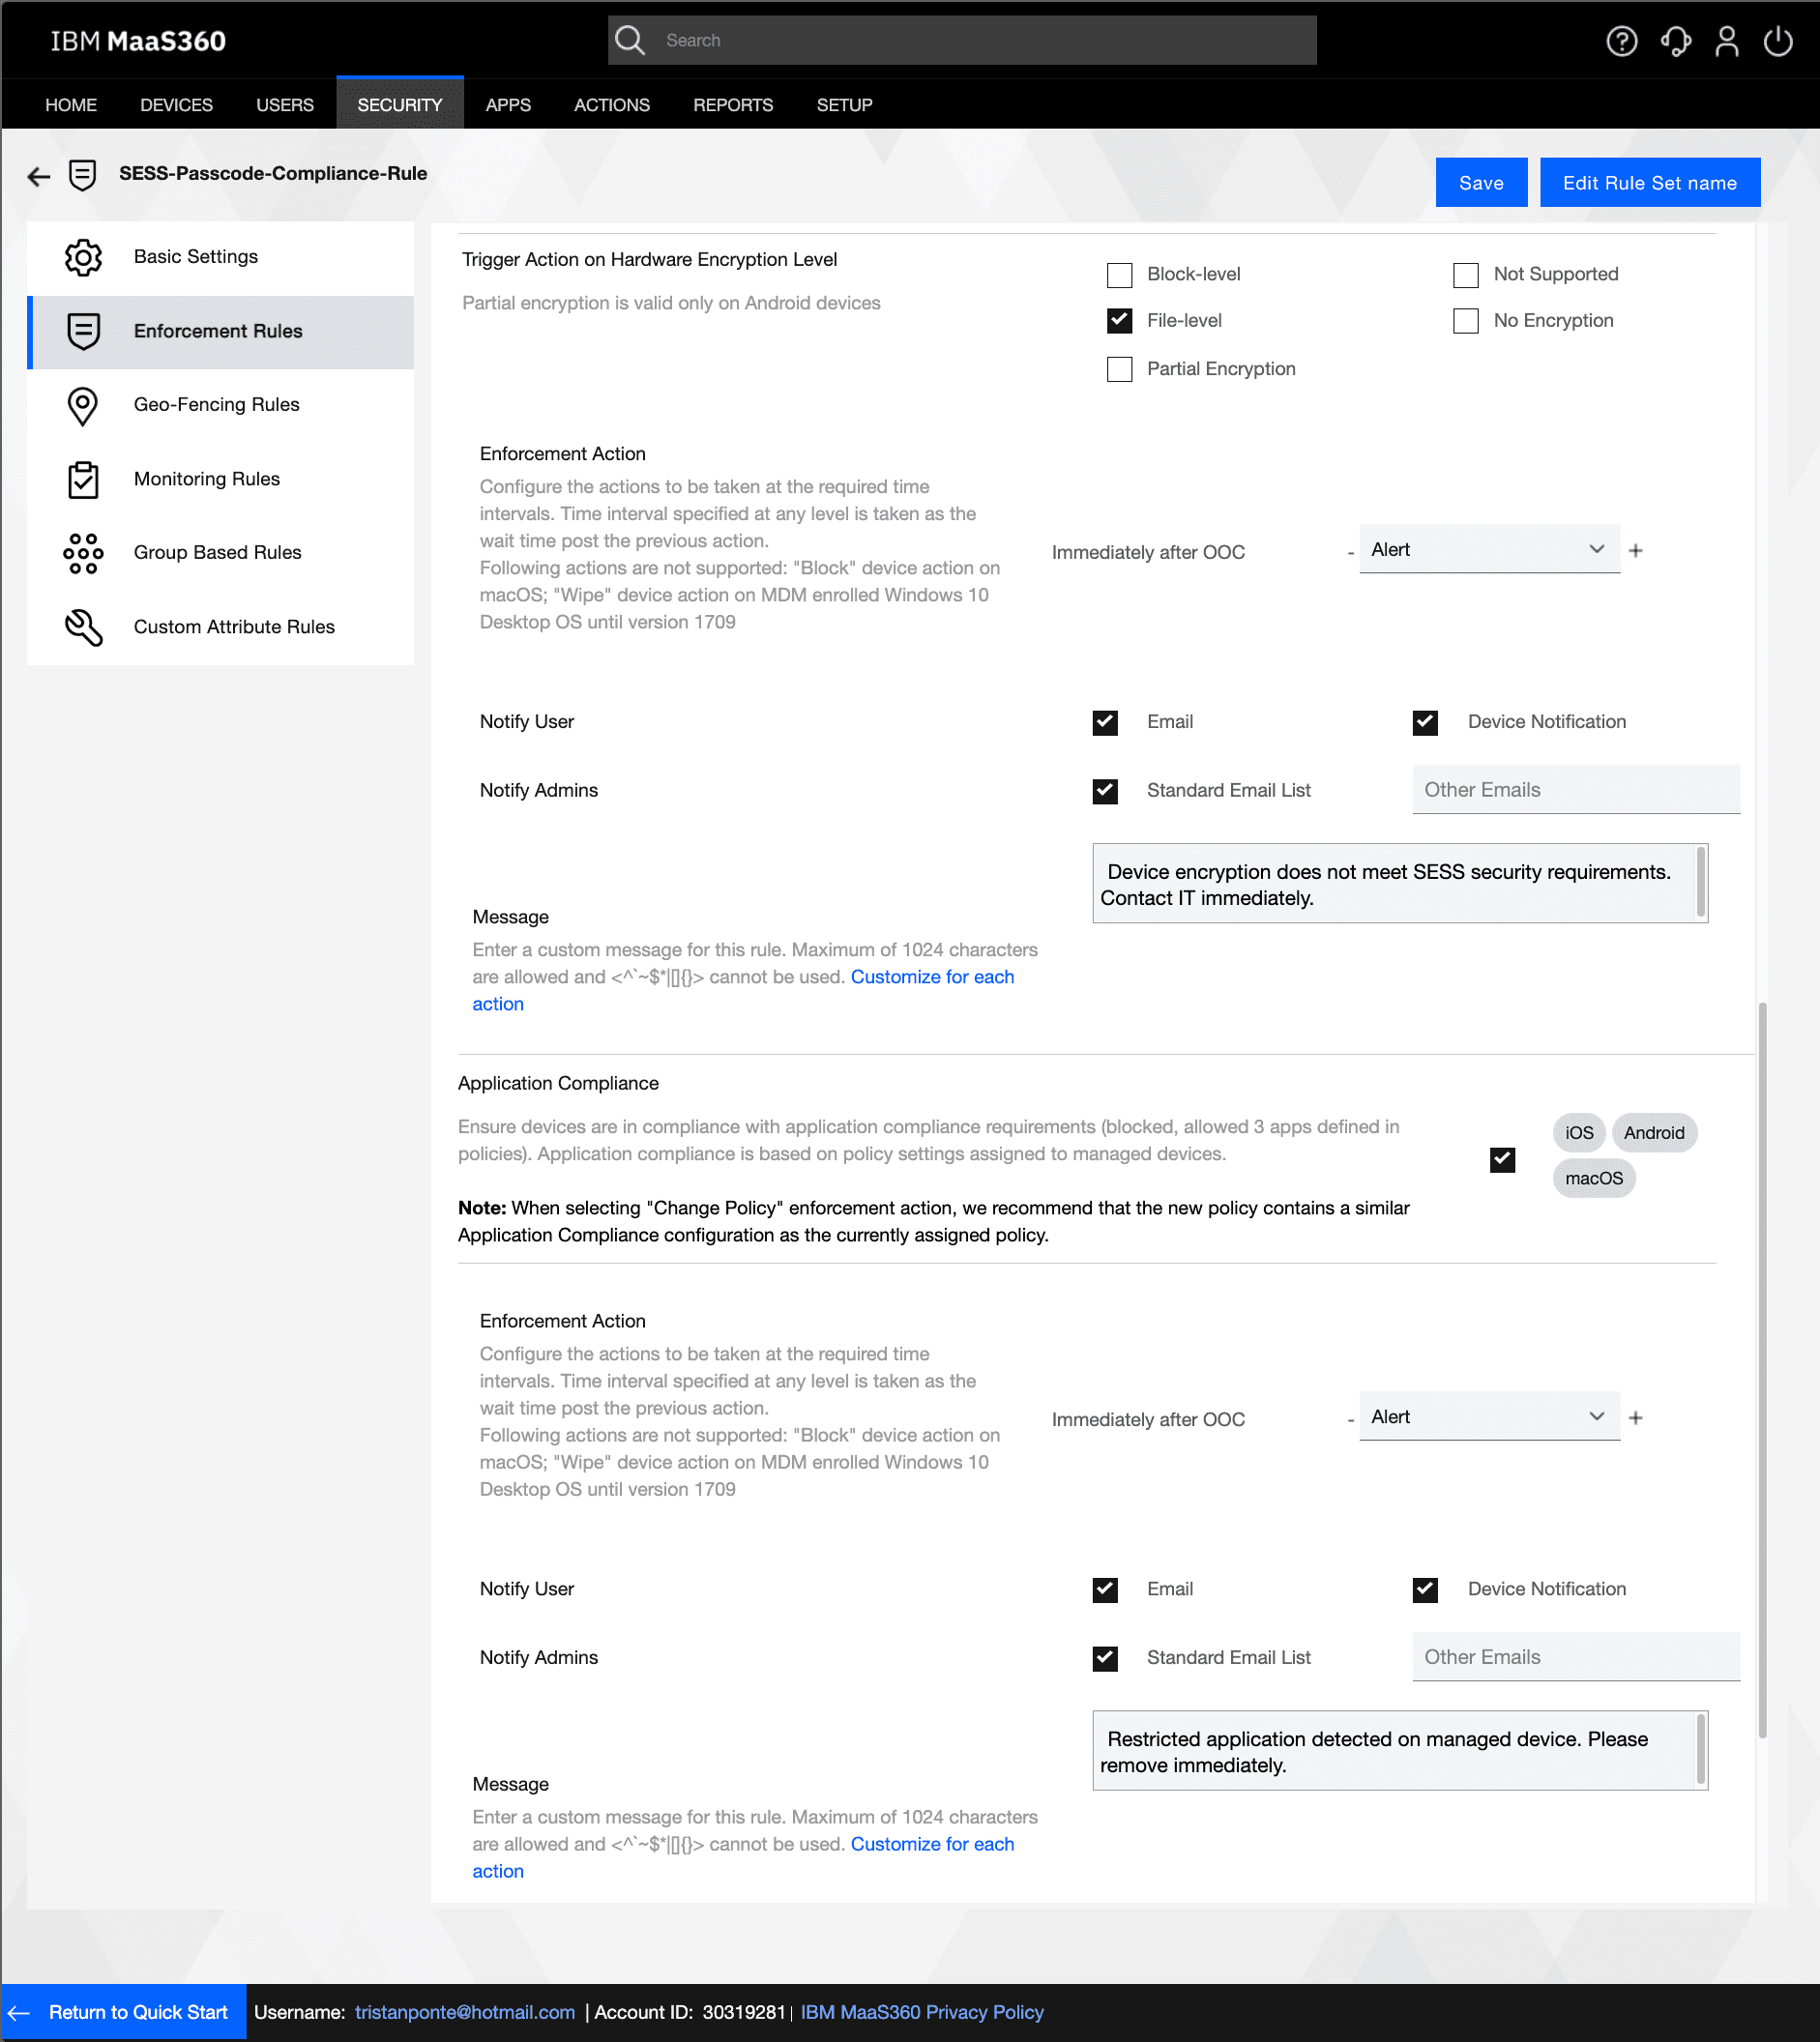Click the iOS platform tag

1579,1133
